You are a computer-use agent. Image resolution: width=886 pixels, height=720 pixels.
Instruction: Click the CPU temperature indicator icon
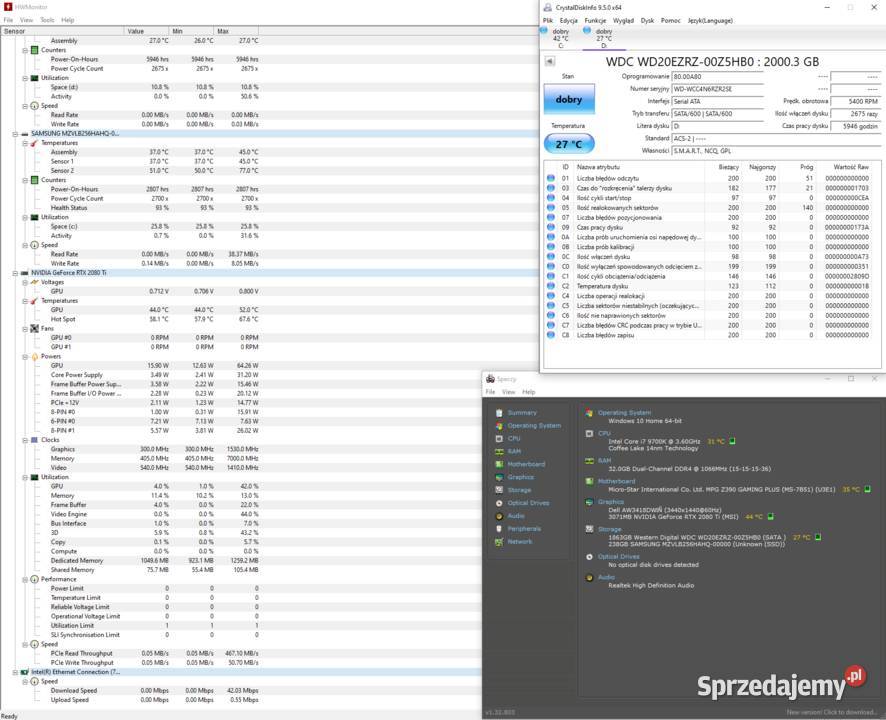[x=732, y=441]
